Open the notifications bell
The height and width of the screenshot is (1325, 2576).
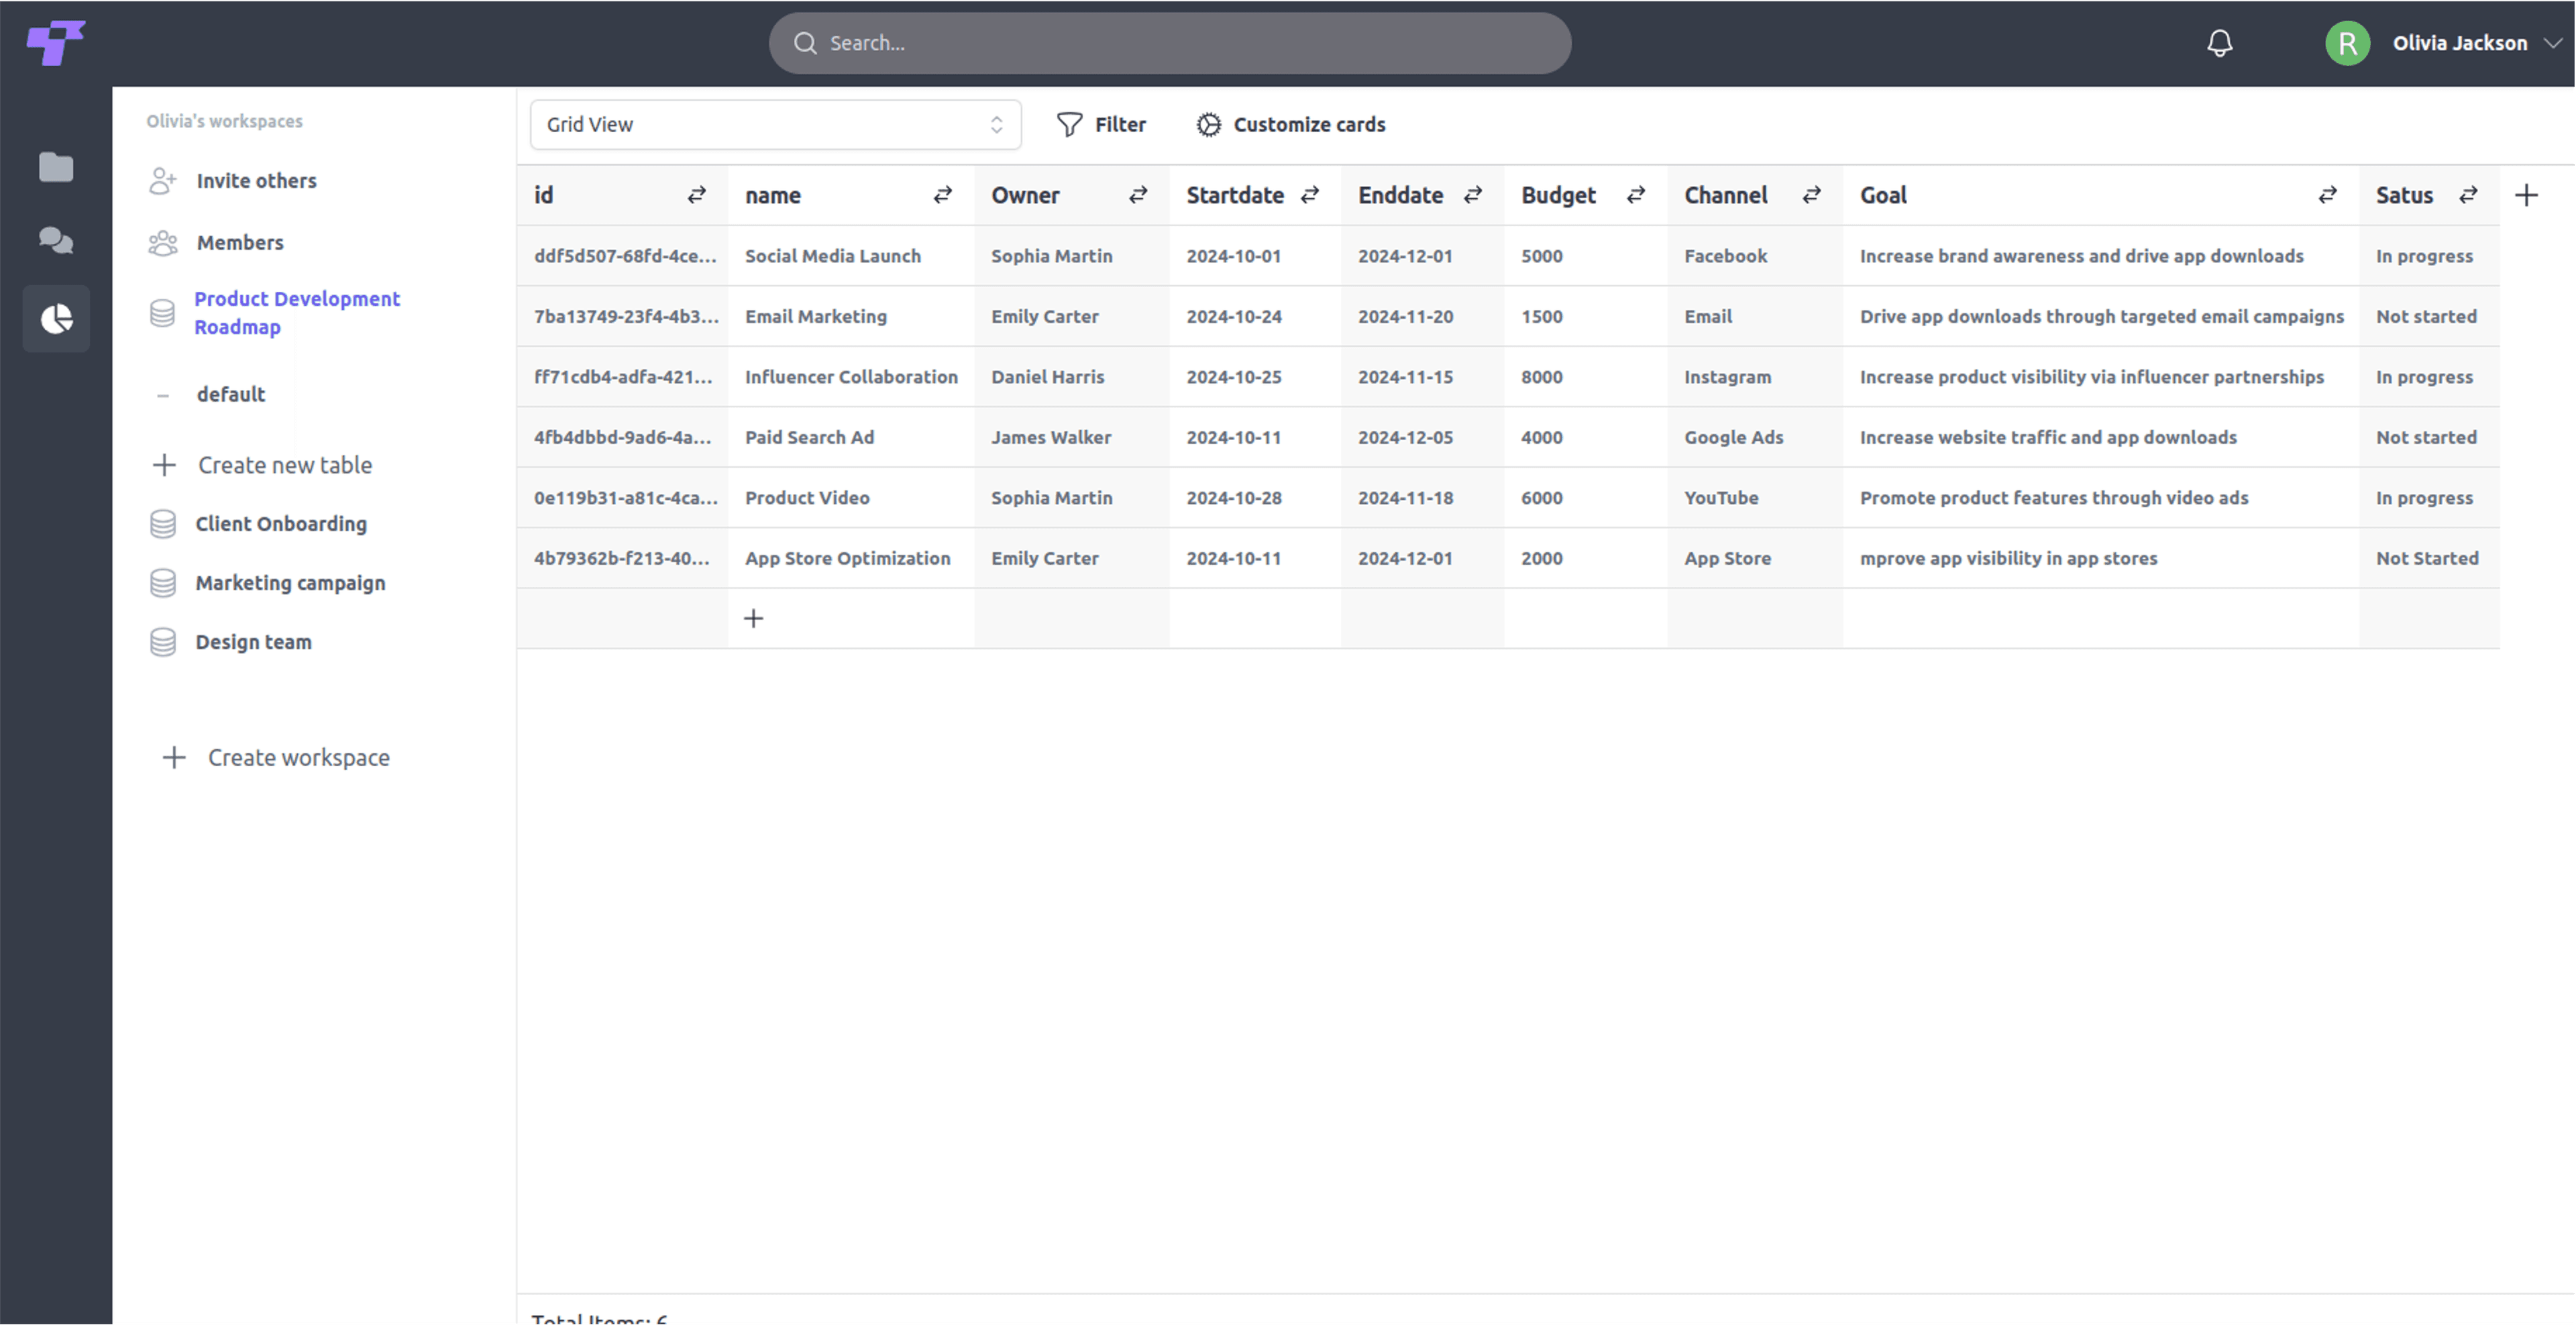pyautogui.click(x=2219, y=43)
